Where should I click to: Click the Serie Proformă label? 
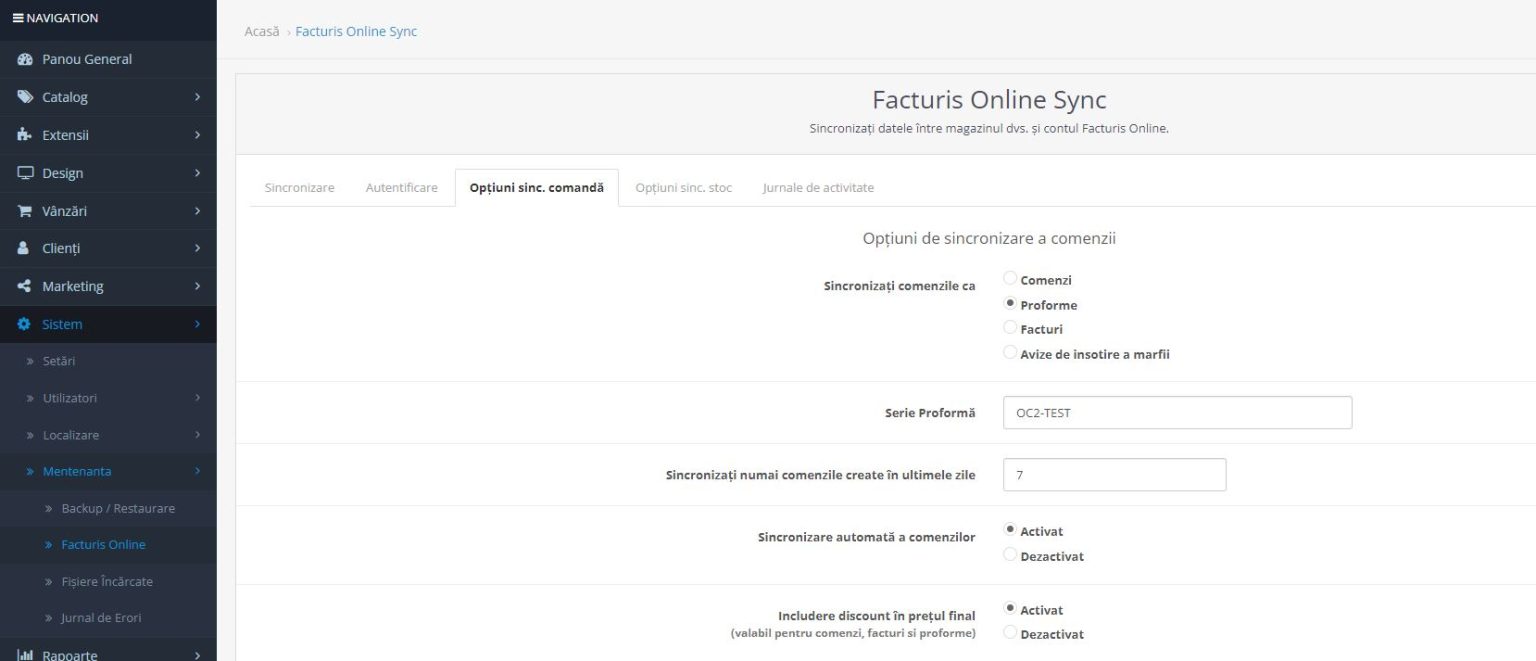click(930, 412)
